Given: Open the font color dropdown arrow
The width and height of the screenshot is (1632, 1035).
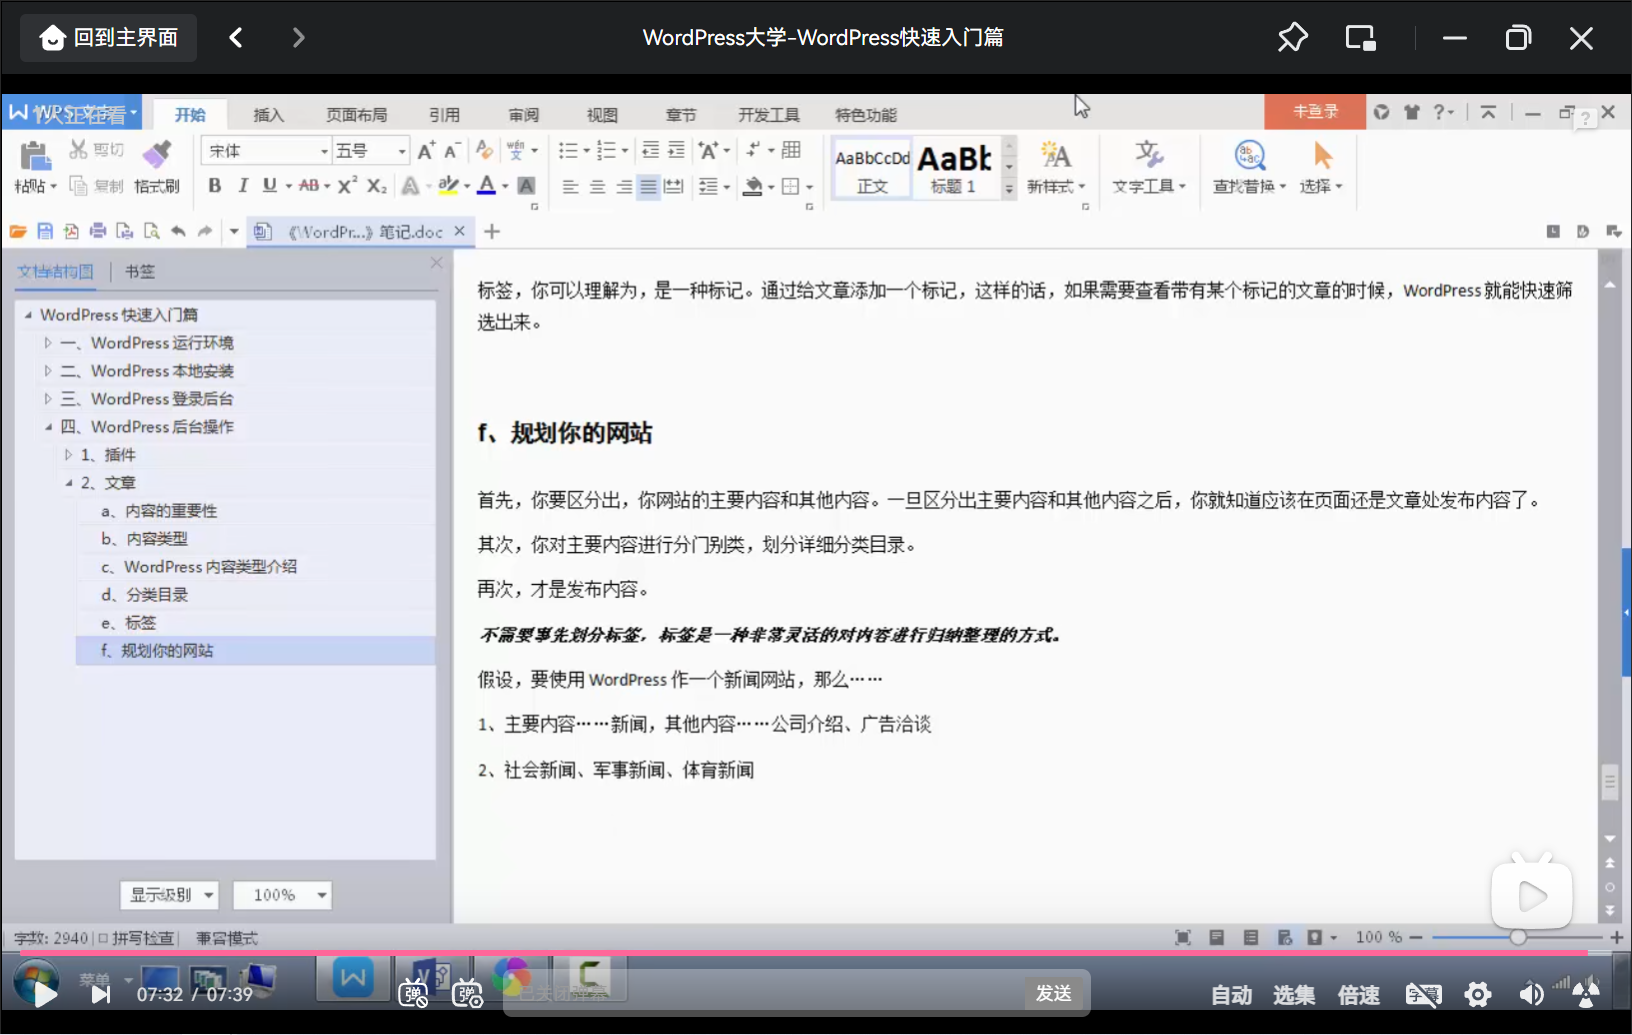Looking at the screenshot, I should pos(505,186).
